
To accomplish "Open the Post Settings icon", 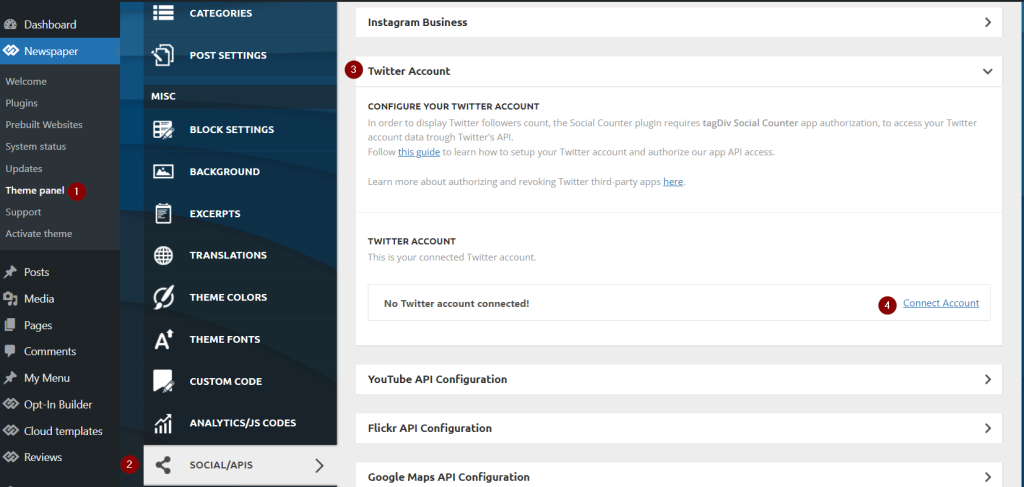I will (163, 55).
